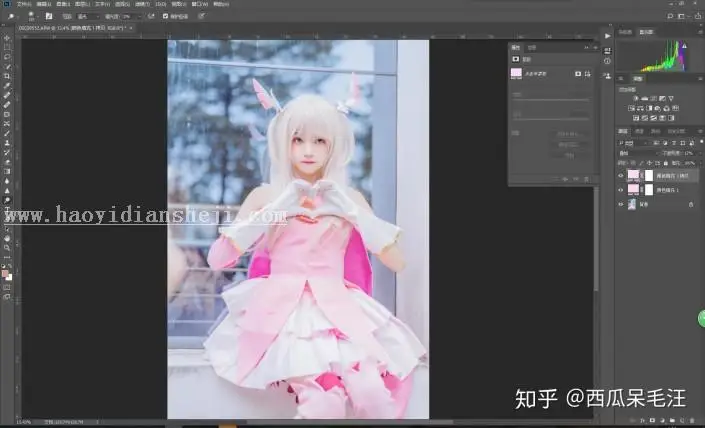
Task: Open the Exposure value dropdown arrow
Action: click(x=139, y=16)
